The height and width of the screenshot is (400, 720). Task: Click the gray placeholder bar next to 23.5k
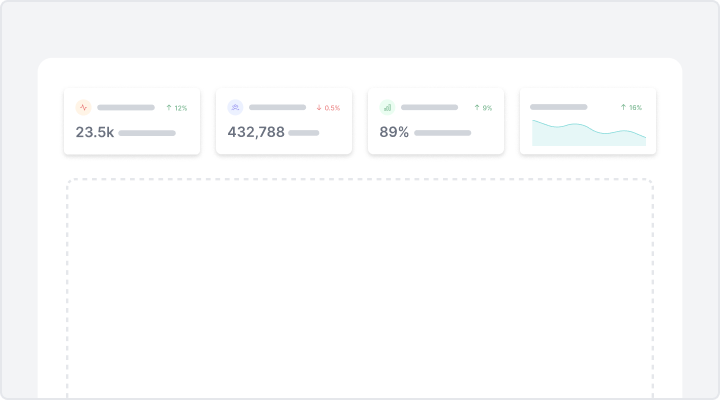point(147,133)
